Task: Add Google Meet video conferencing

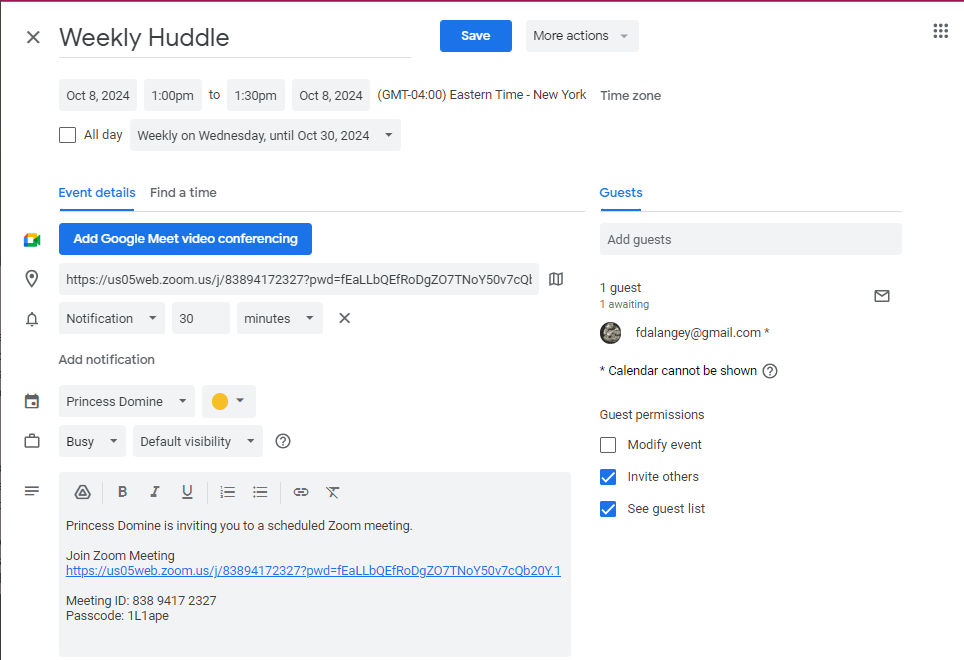Action: 185,239
